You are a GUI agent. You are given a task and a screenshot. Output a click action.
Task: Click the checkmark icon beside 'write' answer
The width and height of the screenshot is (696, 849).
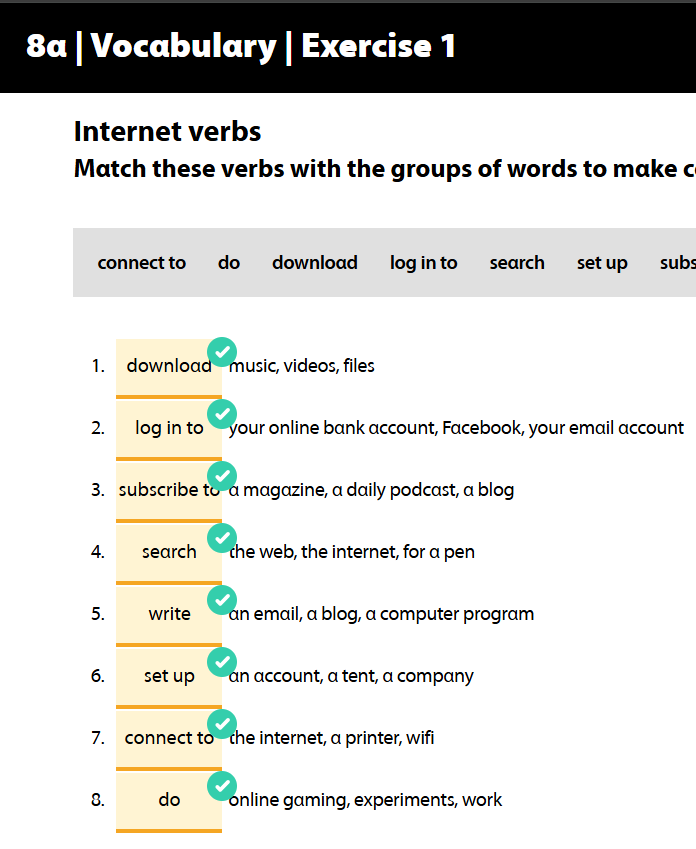(x=222, y=600)
